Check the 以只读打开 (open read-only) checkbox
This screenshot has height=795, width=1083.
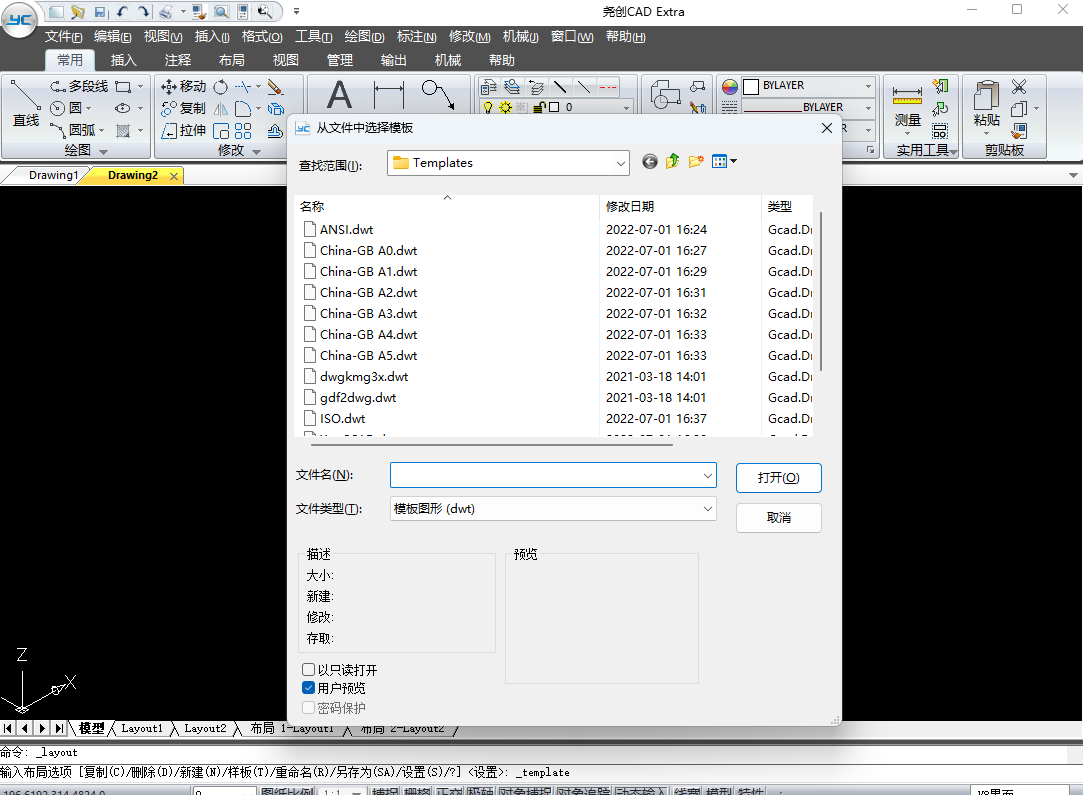click(309, 669)
